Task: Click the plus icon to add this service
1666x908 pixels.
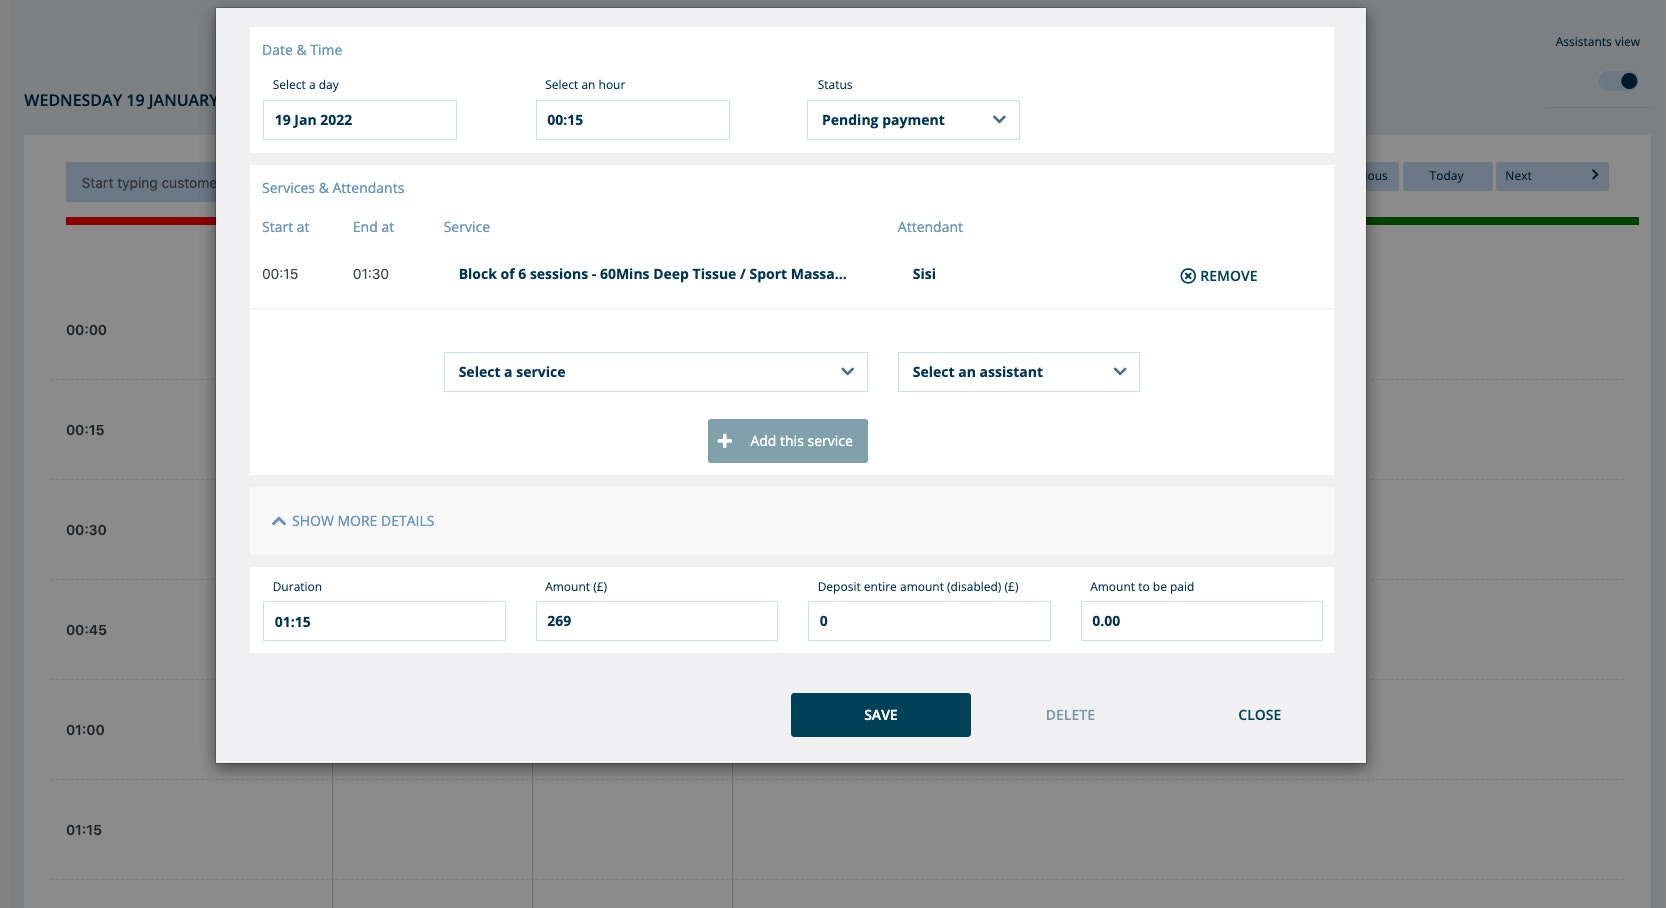Action: pyautogui.click(x=725, y=440)
